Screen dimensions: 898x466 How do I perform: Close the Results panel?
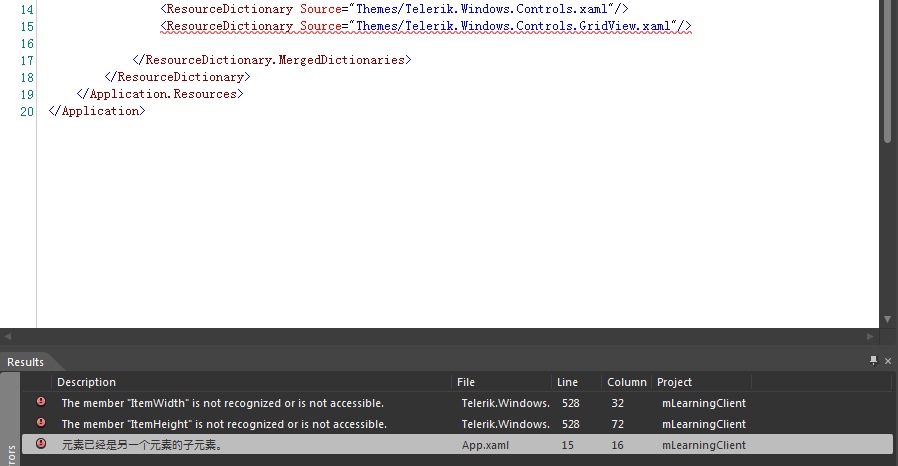click(x=888, y=361)
